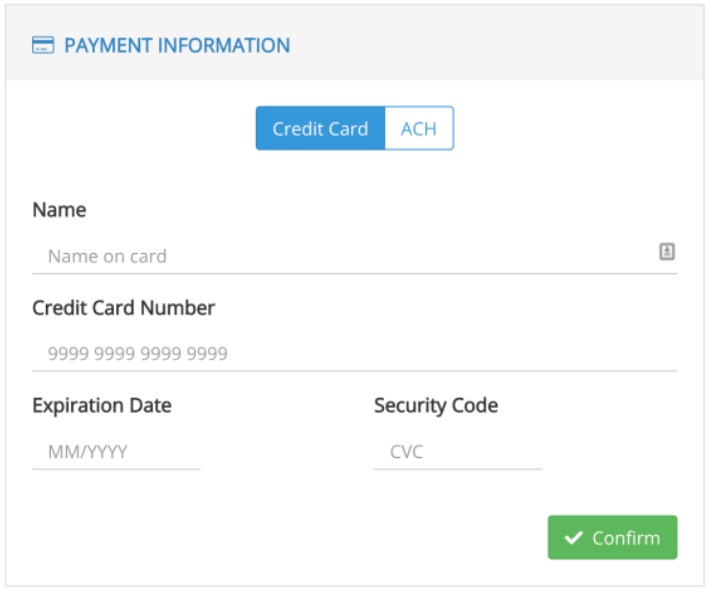
Task: Click the gray header bar of the payment panel
Action: coord(354,43)
